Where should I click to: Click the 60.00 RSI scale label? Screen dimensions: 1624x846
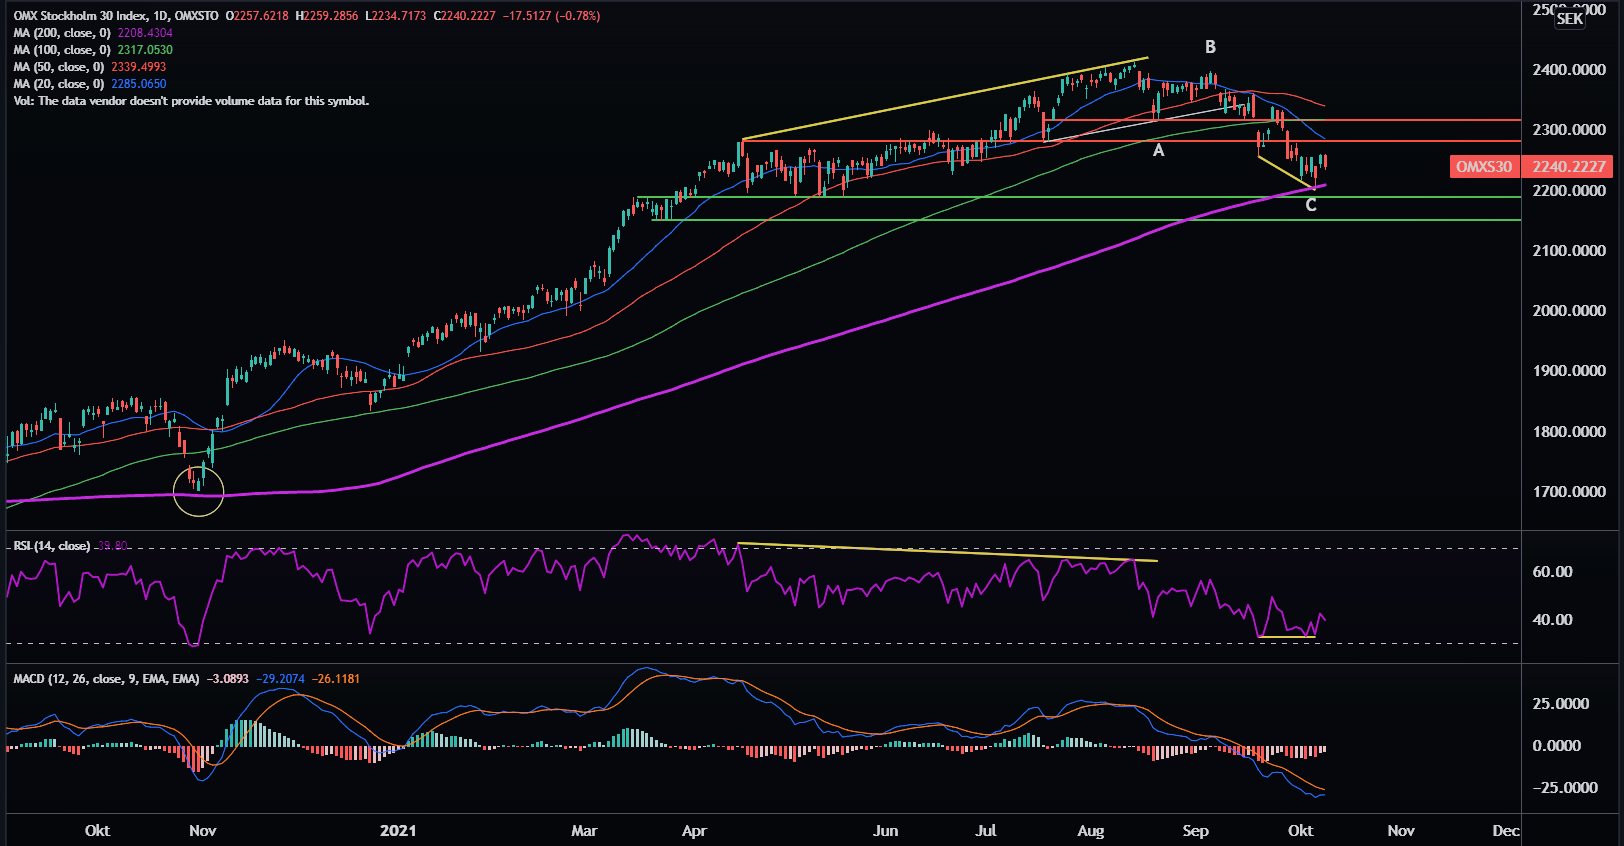[x=1552, y=572]
